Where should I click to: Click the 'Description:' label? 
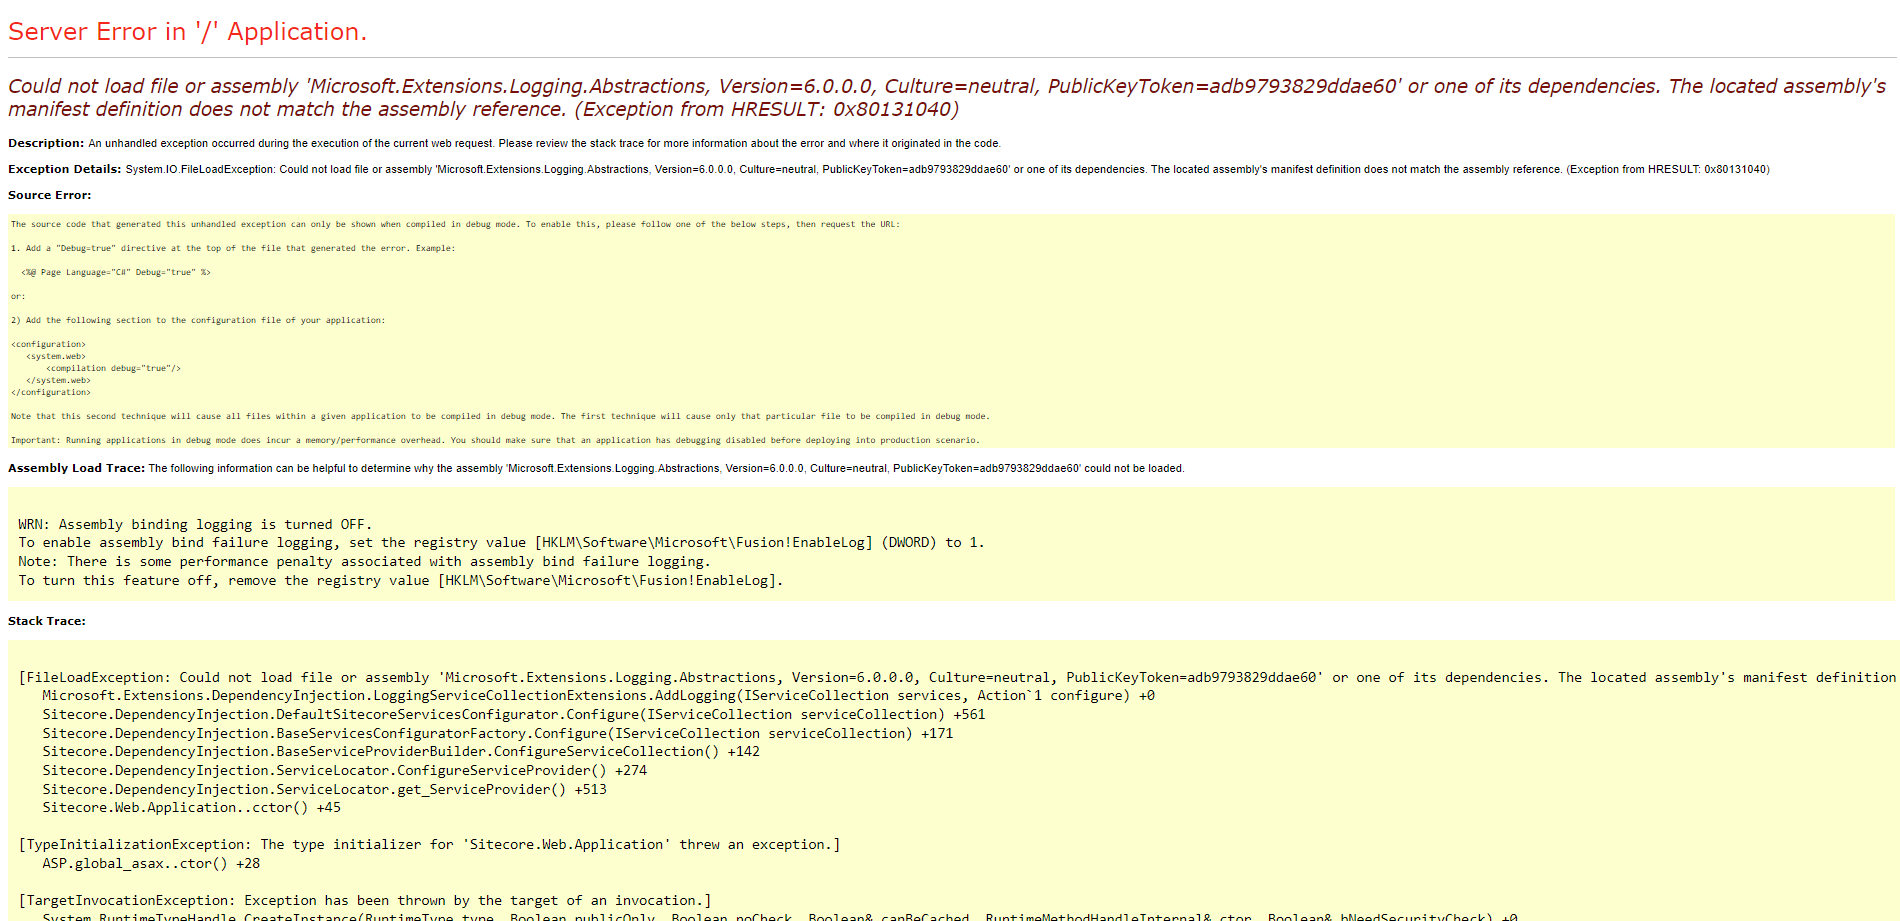pos(46,143)
